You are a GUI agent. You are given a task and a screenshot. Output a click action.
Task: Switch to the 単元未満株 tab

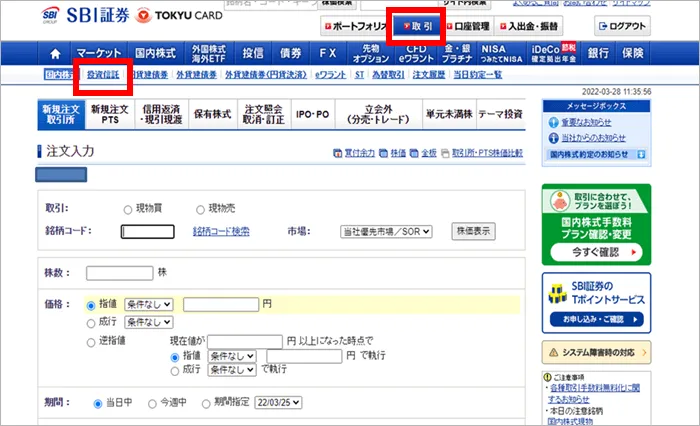tap(449, 114)
